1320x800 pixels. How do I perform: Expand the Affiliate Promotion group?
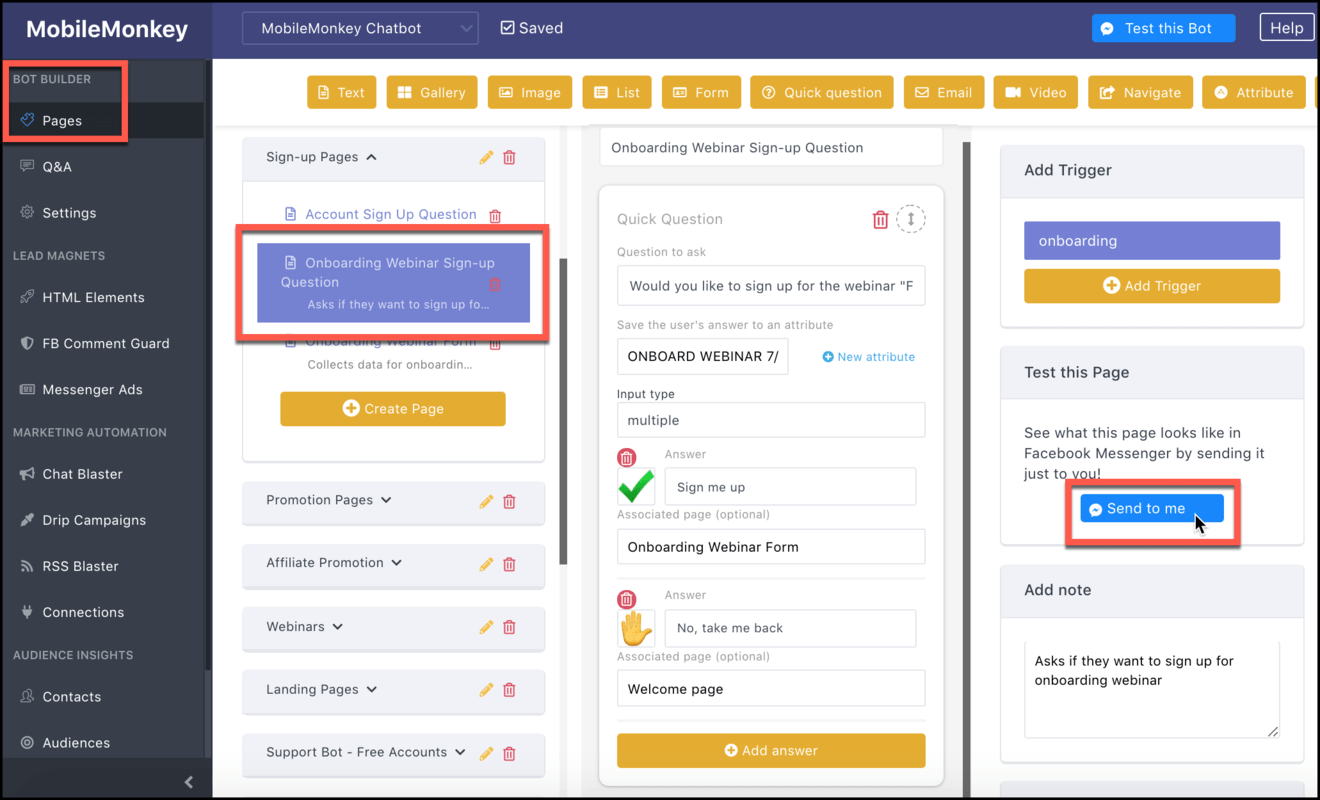tap(397, 563)
